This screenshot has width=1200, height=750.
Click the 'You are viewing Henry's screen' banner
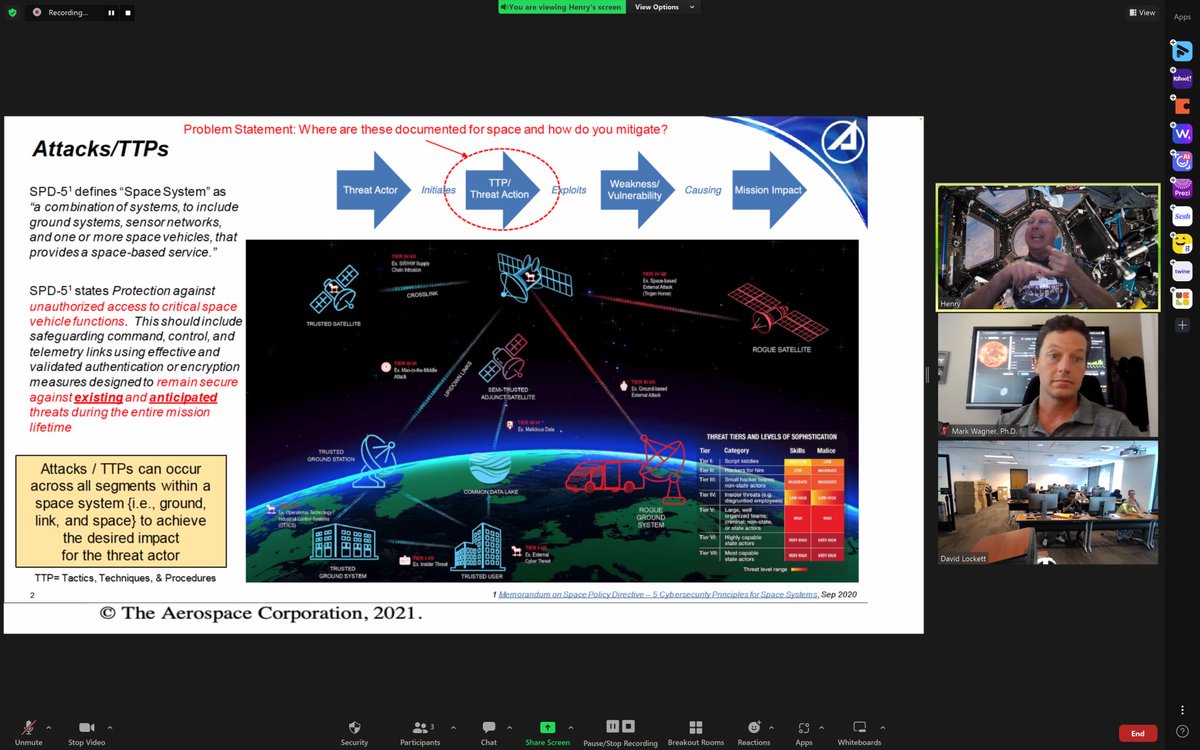(563, 7)
